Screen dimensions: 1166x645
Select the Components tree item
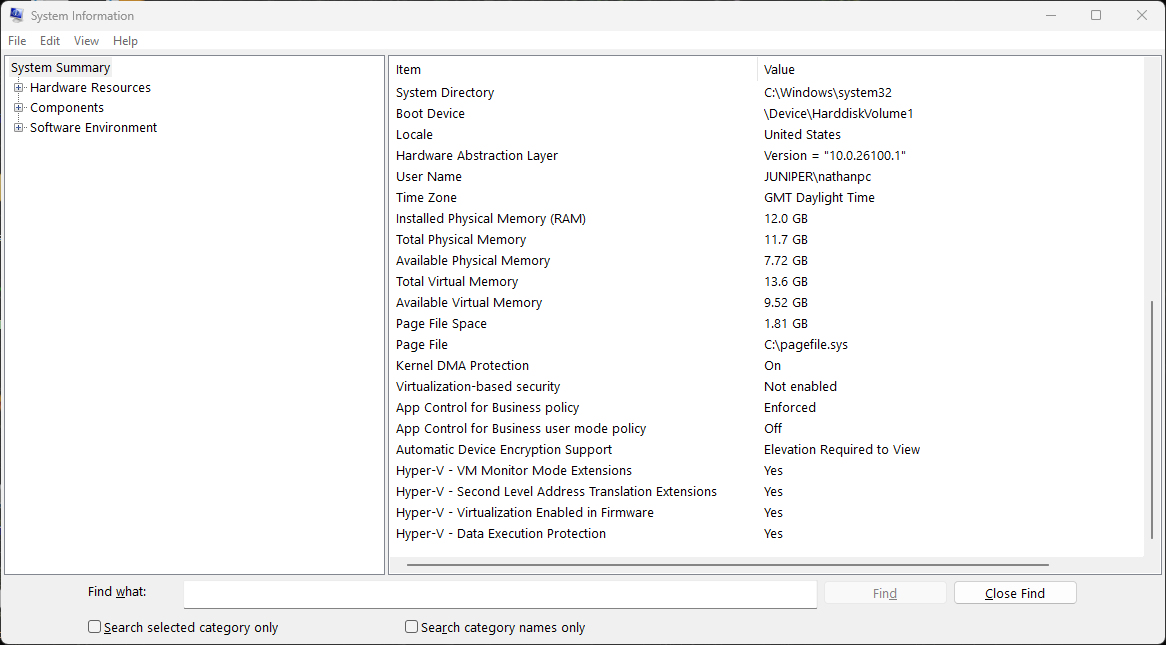pyautogui.click(x=67, y=108)
